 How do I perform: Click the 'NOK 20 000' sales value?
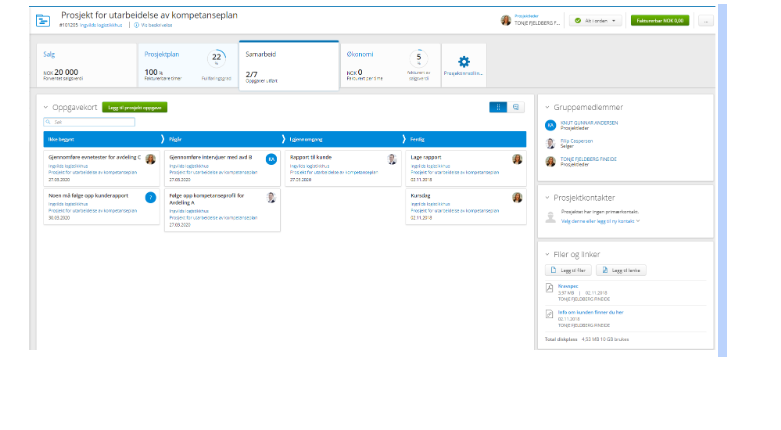(61, 72)
